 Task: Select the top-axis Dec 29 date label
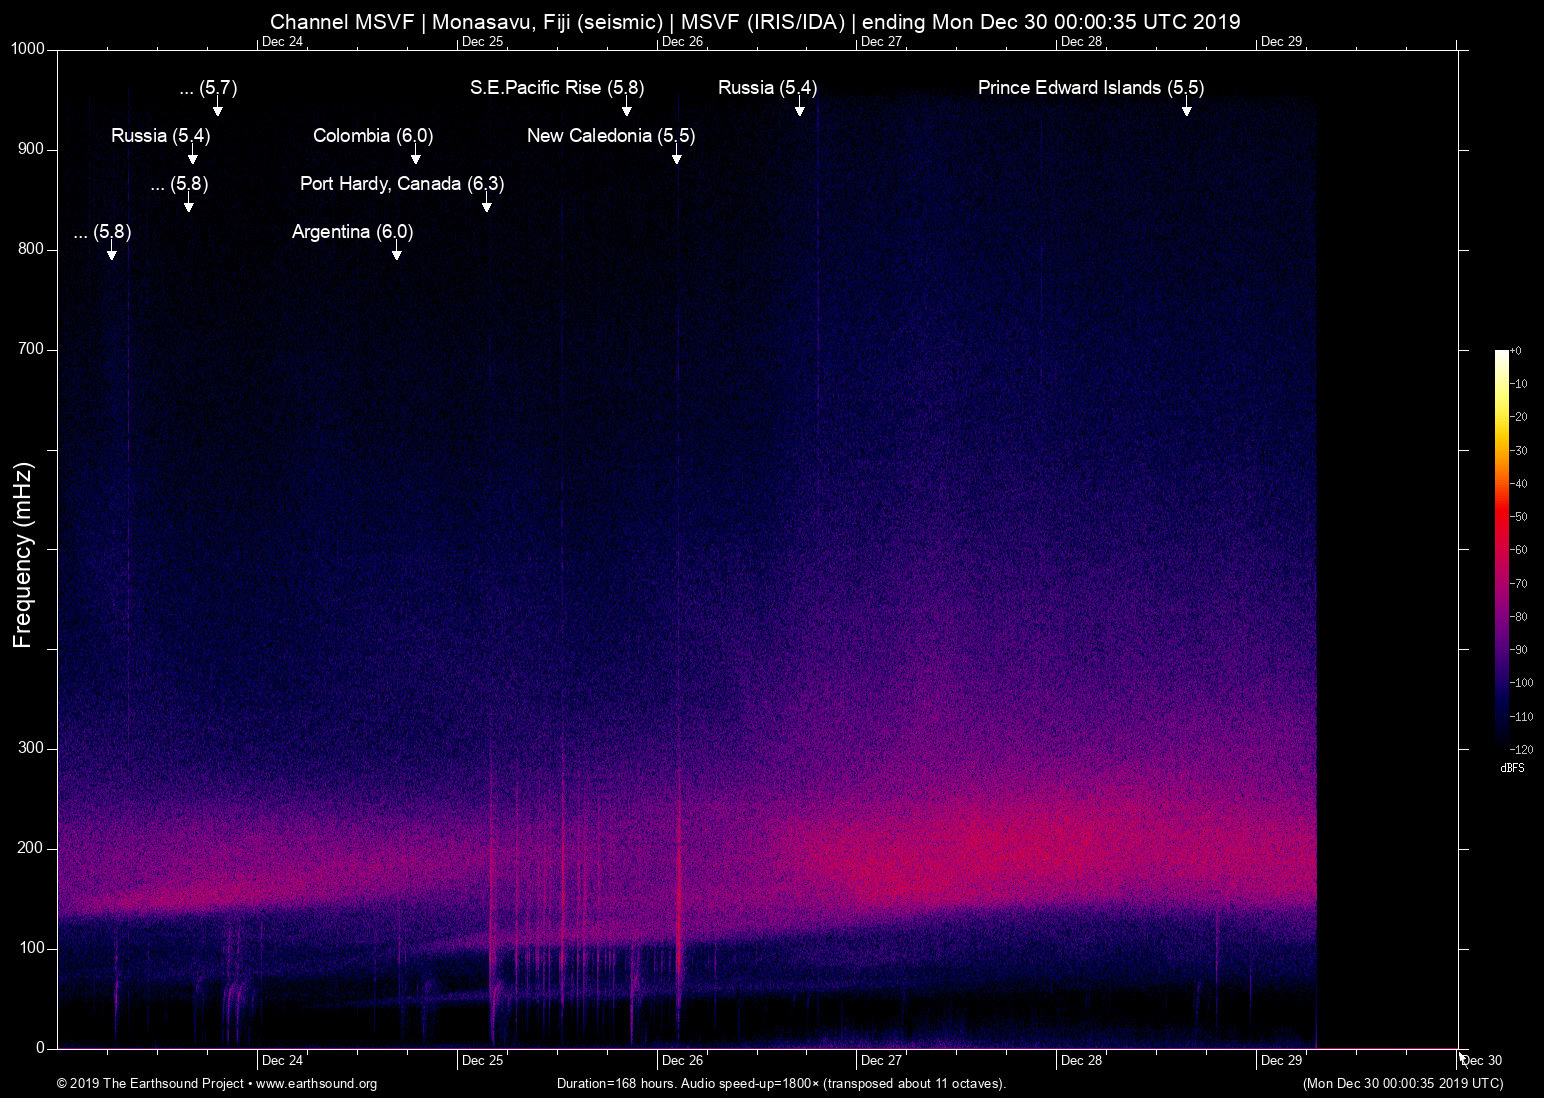click(x=1281, y=42)
